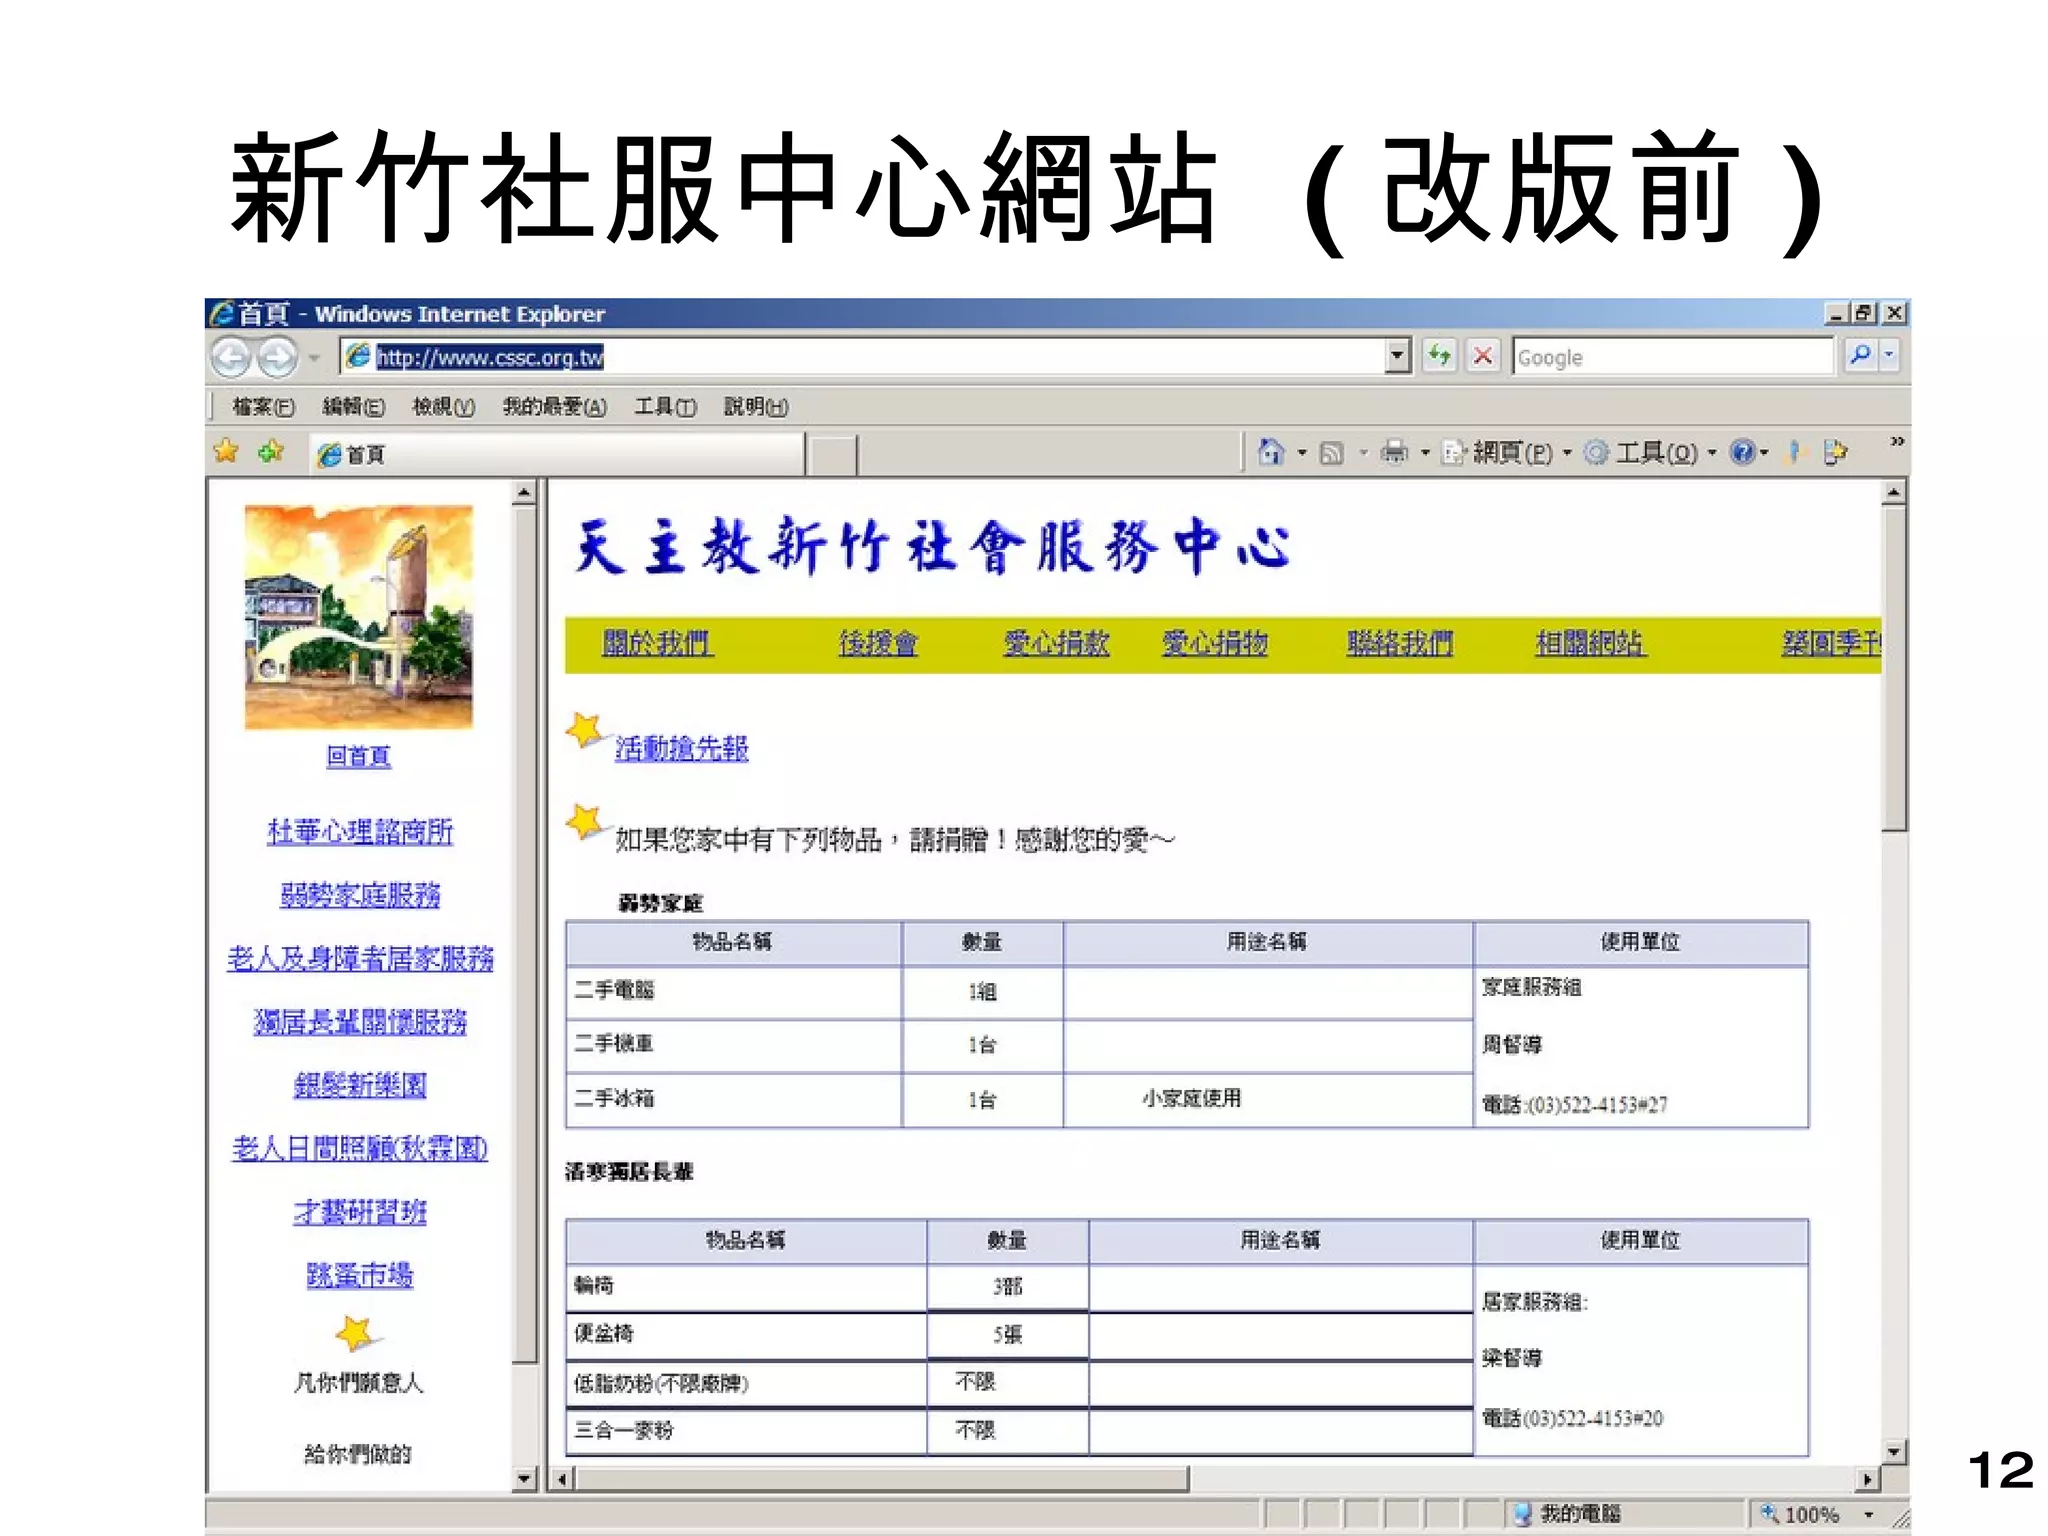
Task: Expand the address bar history dropdown
Action: pyautogui.click(x=1397, y=356)
